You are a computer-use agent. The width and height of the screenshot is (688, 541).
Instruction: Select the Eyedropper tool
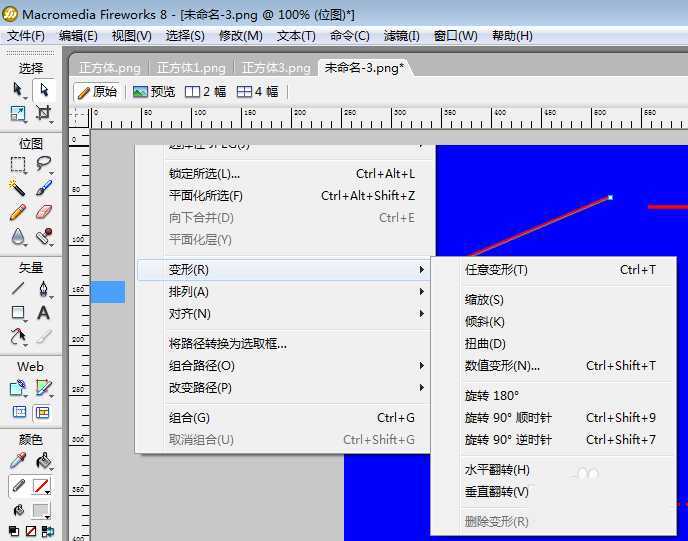(x=18, y=461)
